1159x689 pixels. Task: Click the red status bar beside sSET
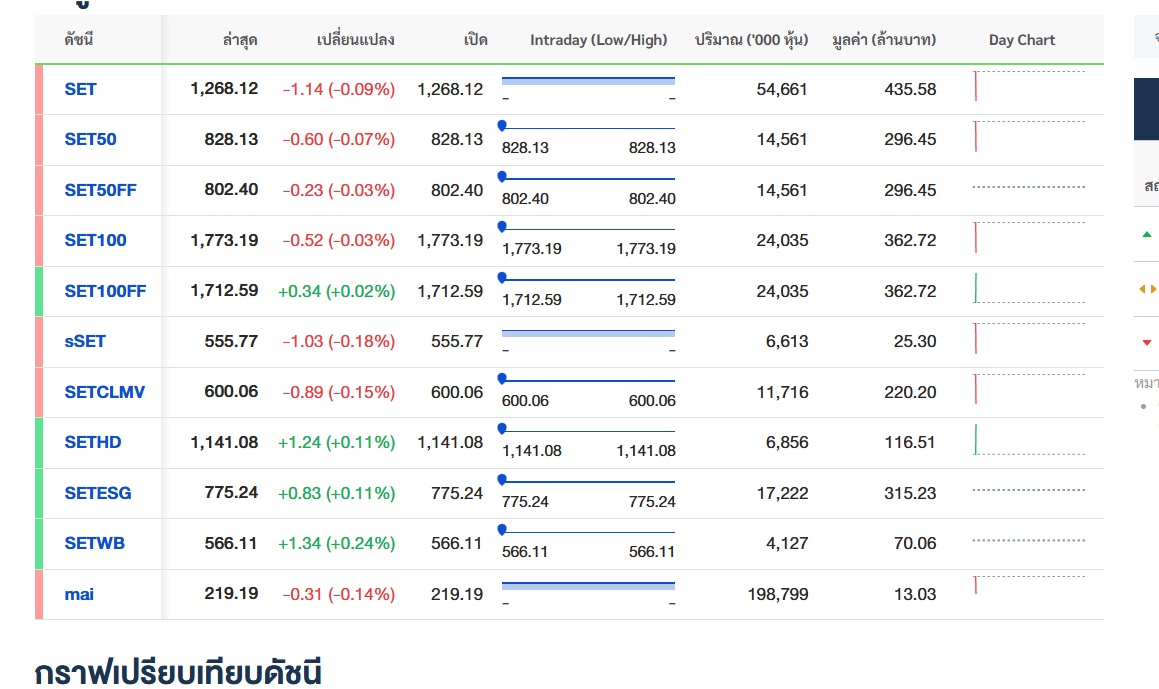[39, 342]
